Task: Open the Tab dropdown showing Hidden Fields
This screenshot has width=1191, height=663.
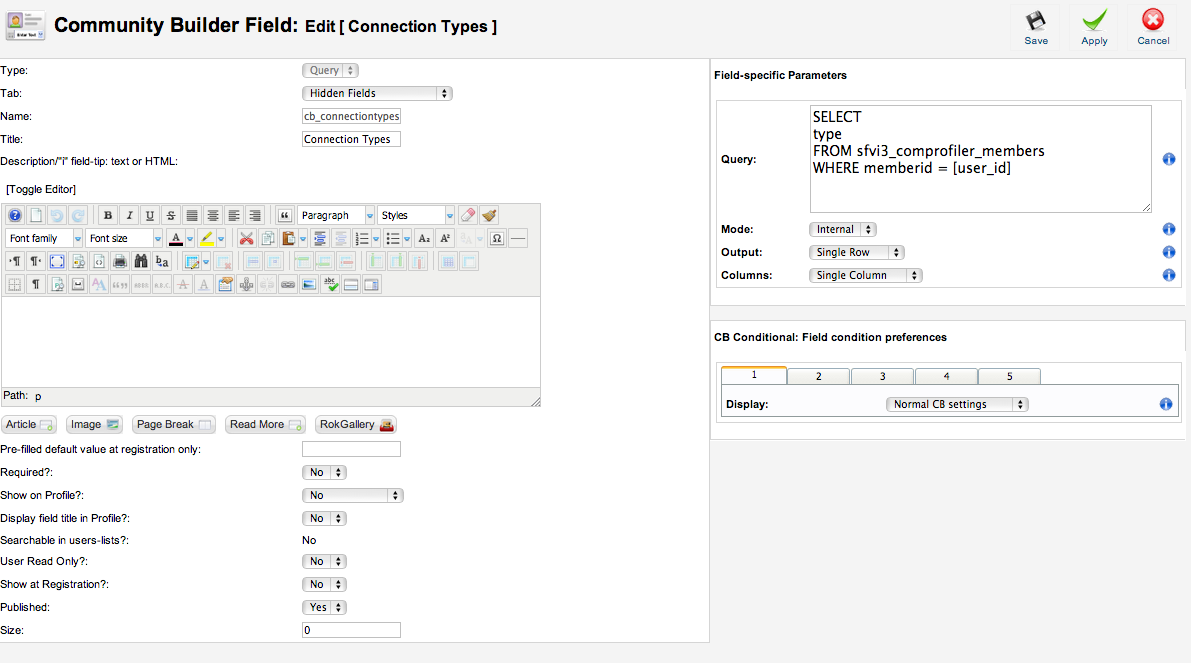Action: 377,93
